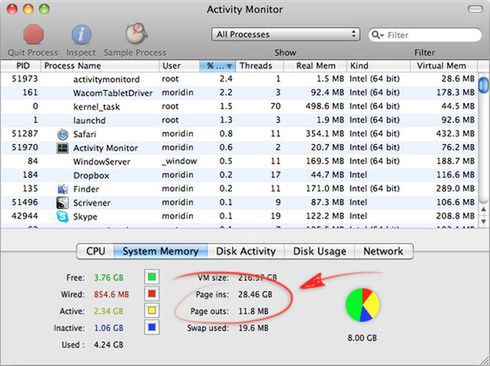490x366 pixels.
Task: Sort by the User column header
Action: click(x=179, y=66)
